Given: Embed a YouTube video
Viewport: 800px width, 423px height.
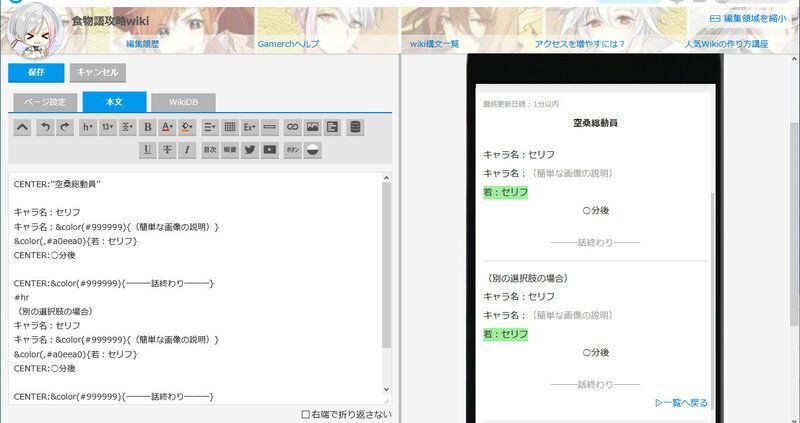Looking at the screenshot, I should (270, 150).
